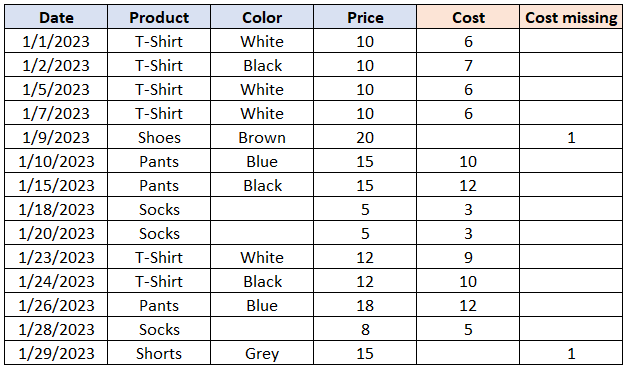Select the cost cell with value 9
Screen dimensions: 627x367
(468, 257)
